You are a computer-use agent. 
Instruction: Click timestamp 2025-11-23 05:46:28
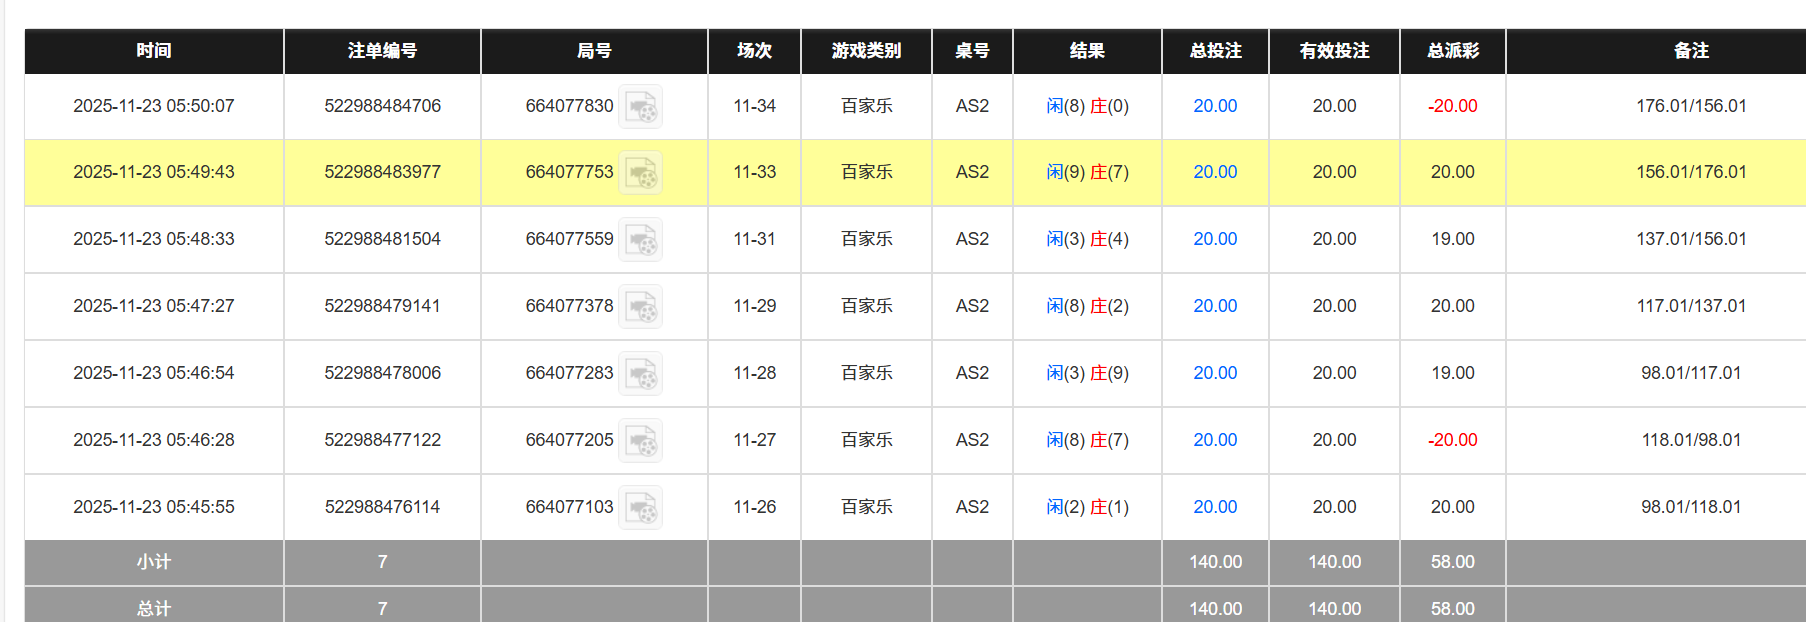click(154, 440)
